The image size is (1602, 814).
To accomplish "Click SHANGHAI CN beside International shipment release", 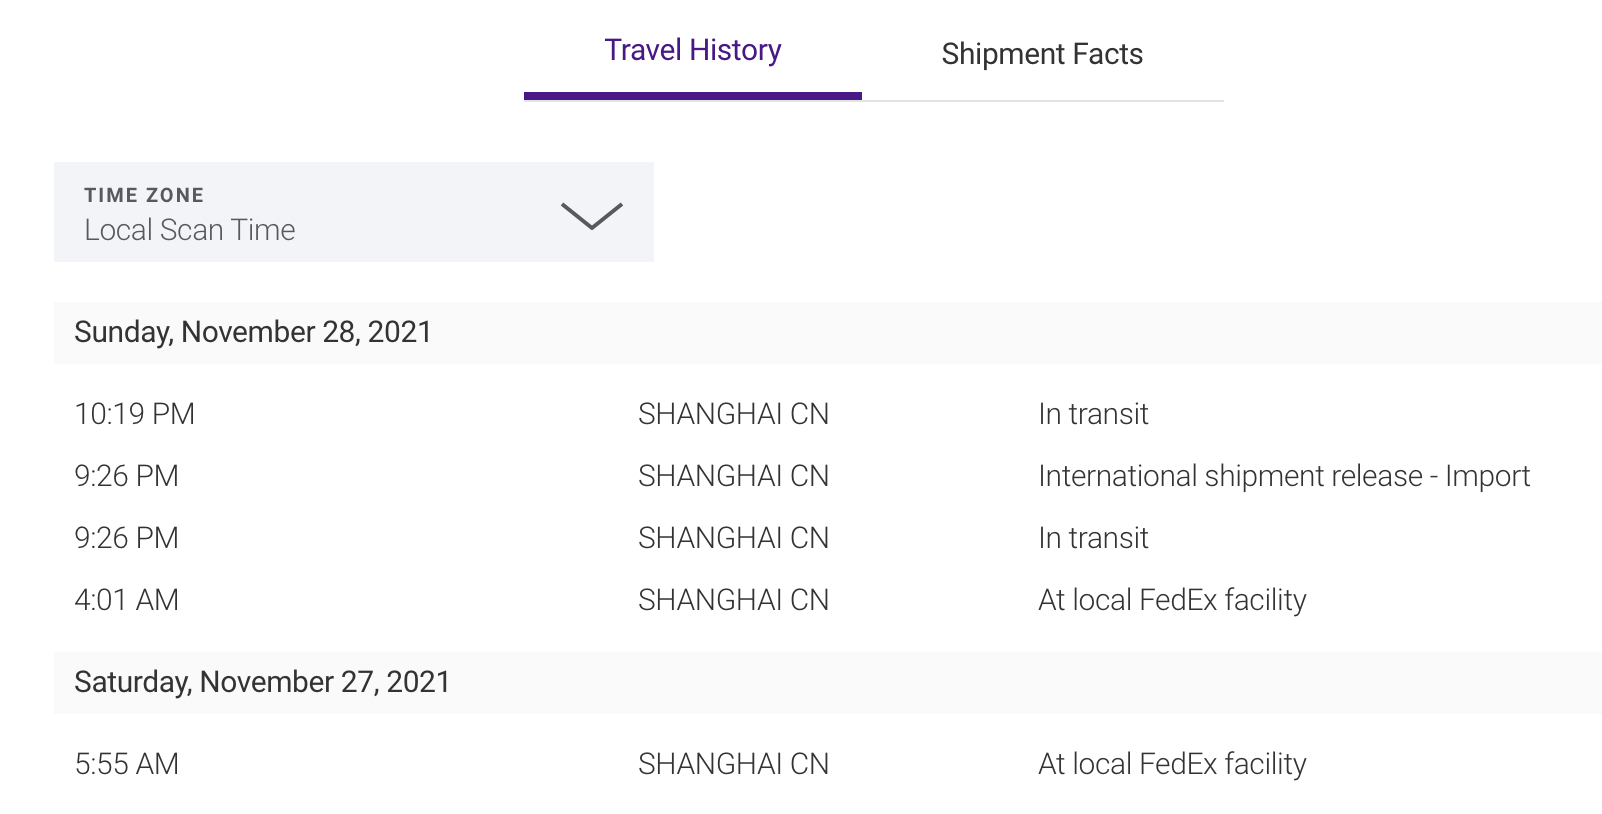I will [733, 476].
